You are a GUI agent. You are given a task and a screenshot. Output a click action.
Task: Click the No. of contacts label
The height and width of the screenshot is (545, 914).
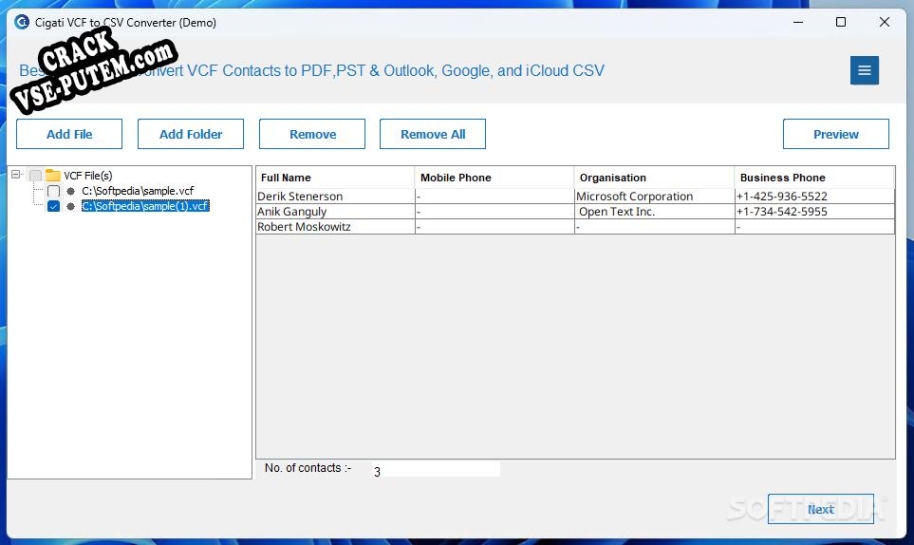pos(308,468)
